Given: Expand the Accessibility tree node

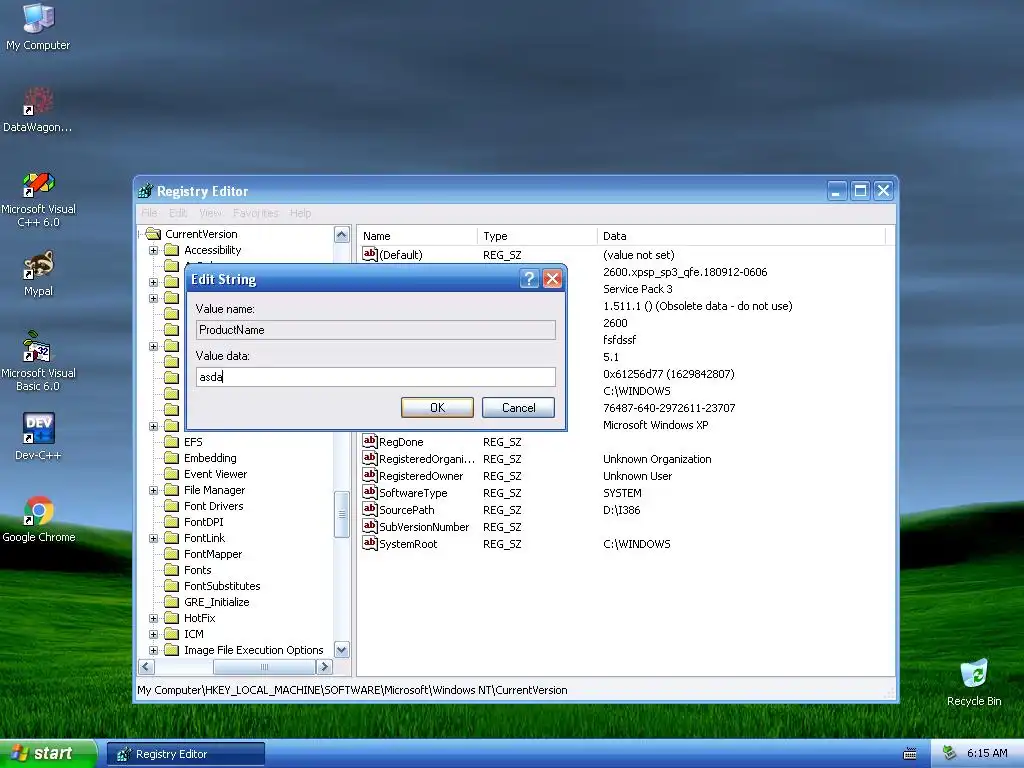Looking at the screenshot, I should coord(153,250).
